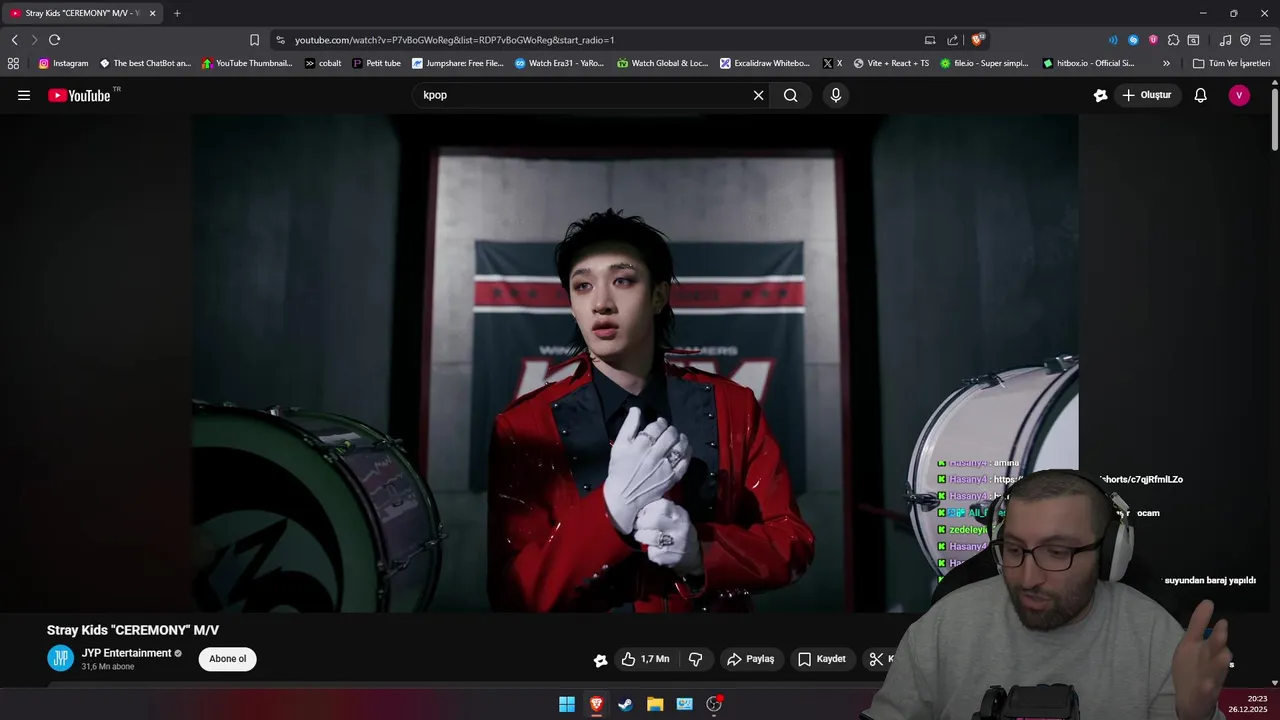Click the Stray Kids CEREMONY video title

click(133, 630)
